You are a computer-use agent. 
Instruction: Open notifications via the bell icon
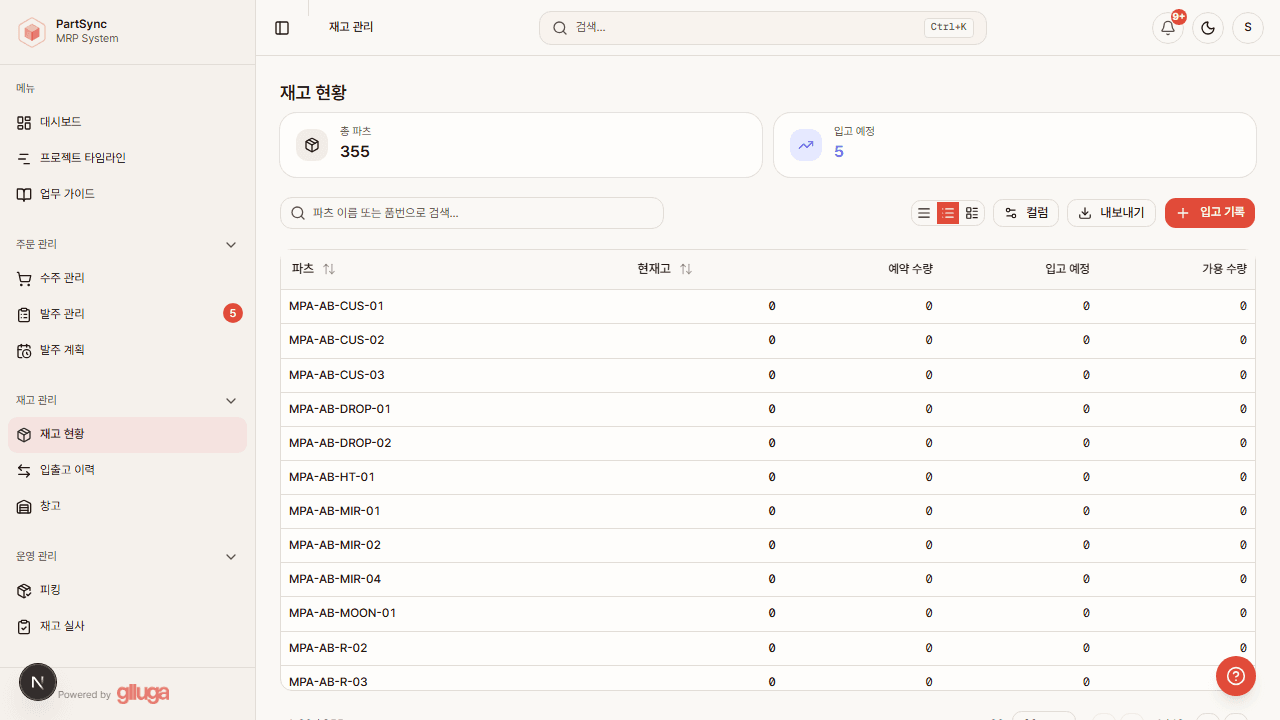[1167, 27]
